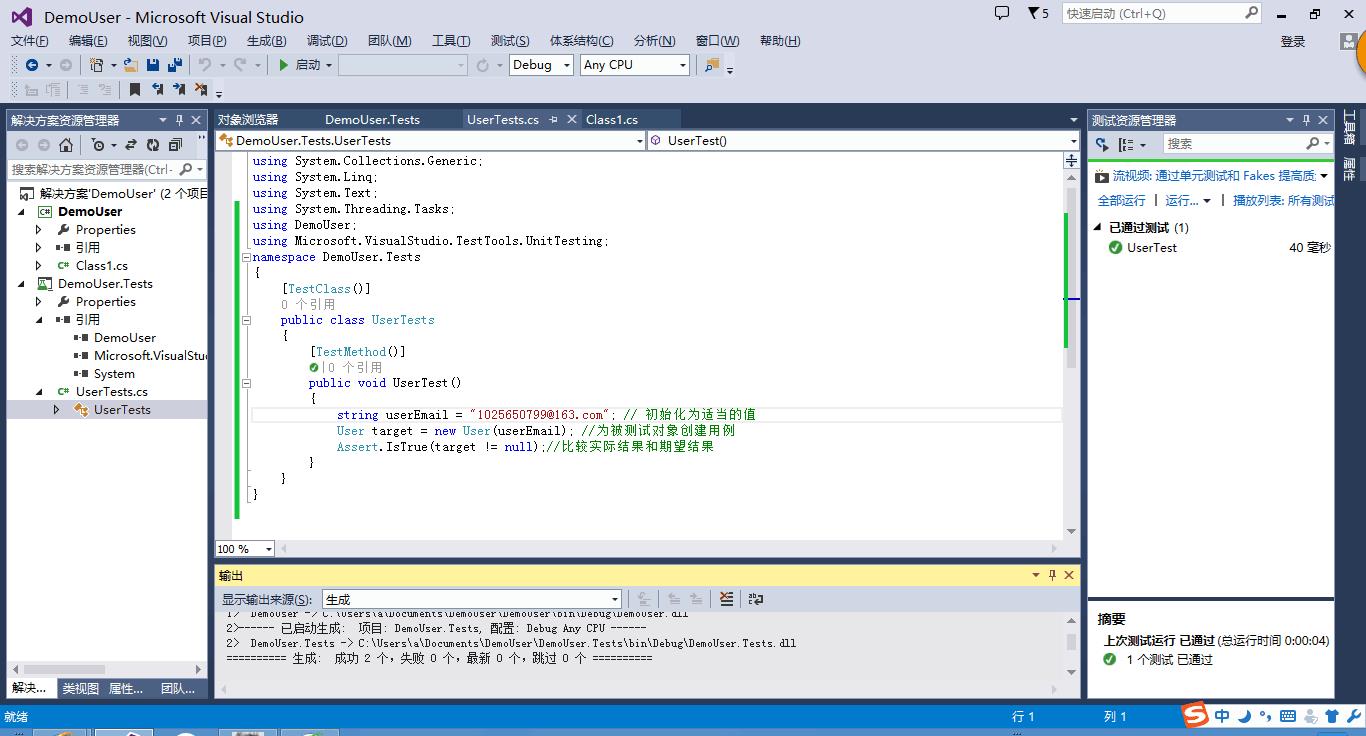
Task: Click the Navigate Backward arrow icon
Action: (x=32, y=65)
